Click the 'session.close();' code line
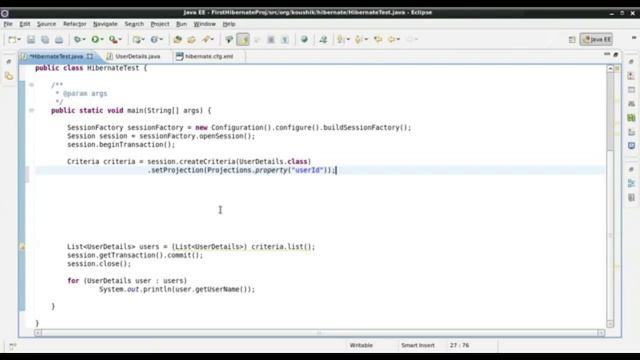Viewport: 640px width, 360px height. [x=99, y=264]
